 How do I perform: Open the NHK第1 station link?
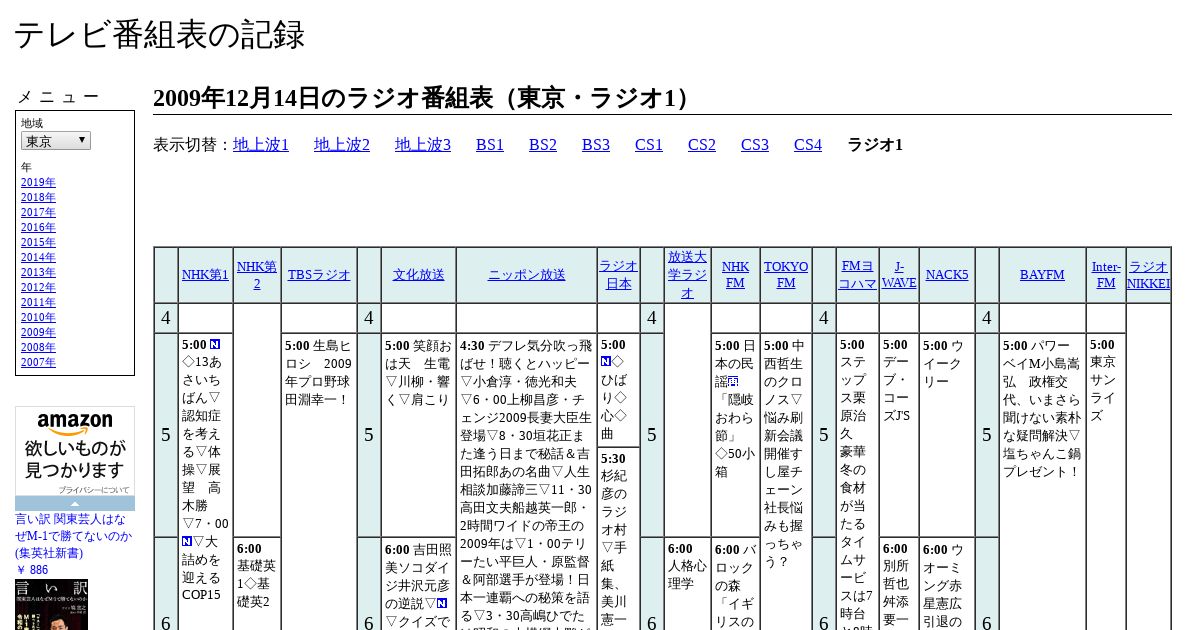pos(205,275)
